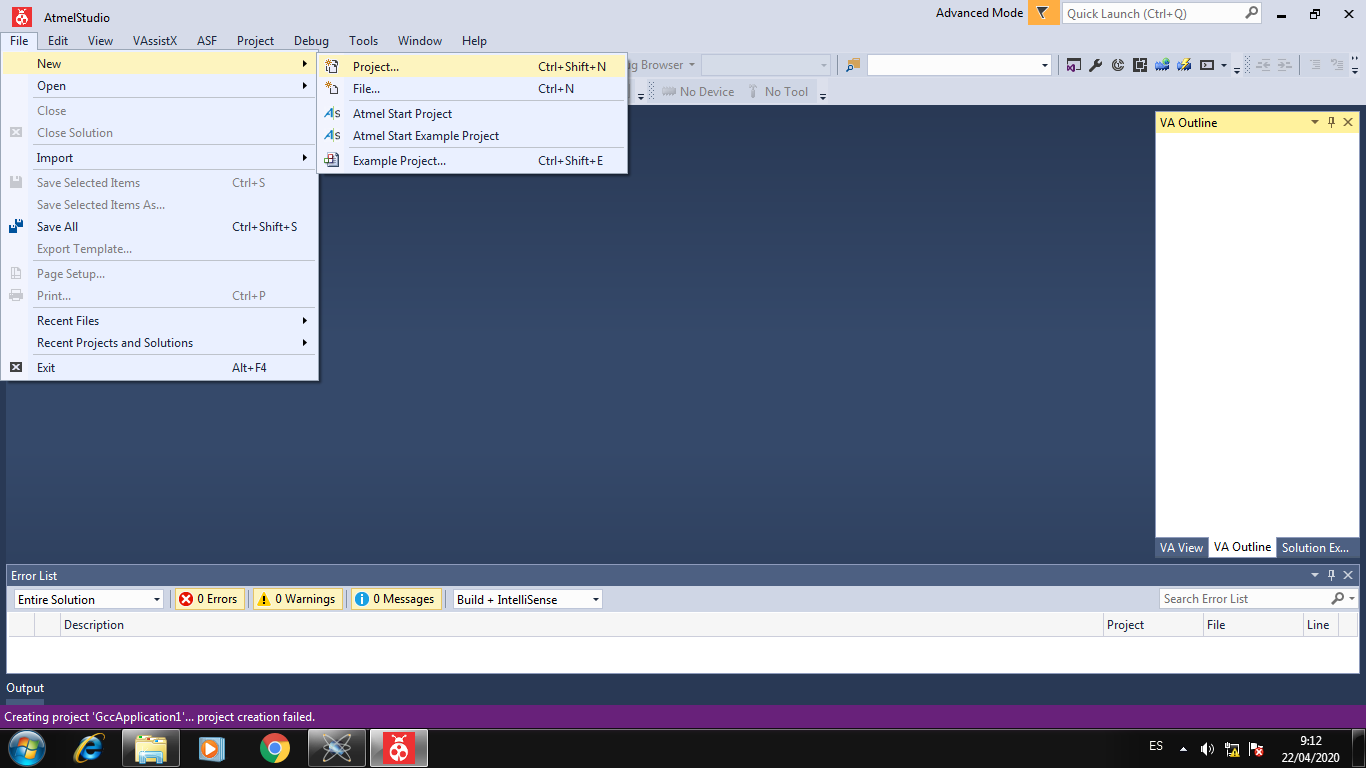Viewport: 1366px width, 768px height.
Task: Choose Save All in File menu
Action: [x=160, y=227]
